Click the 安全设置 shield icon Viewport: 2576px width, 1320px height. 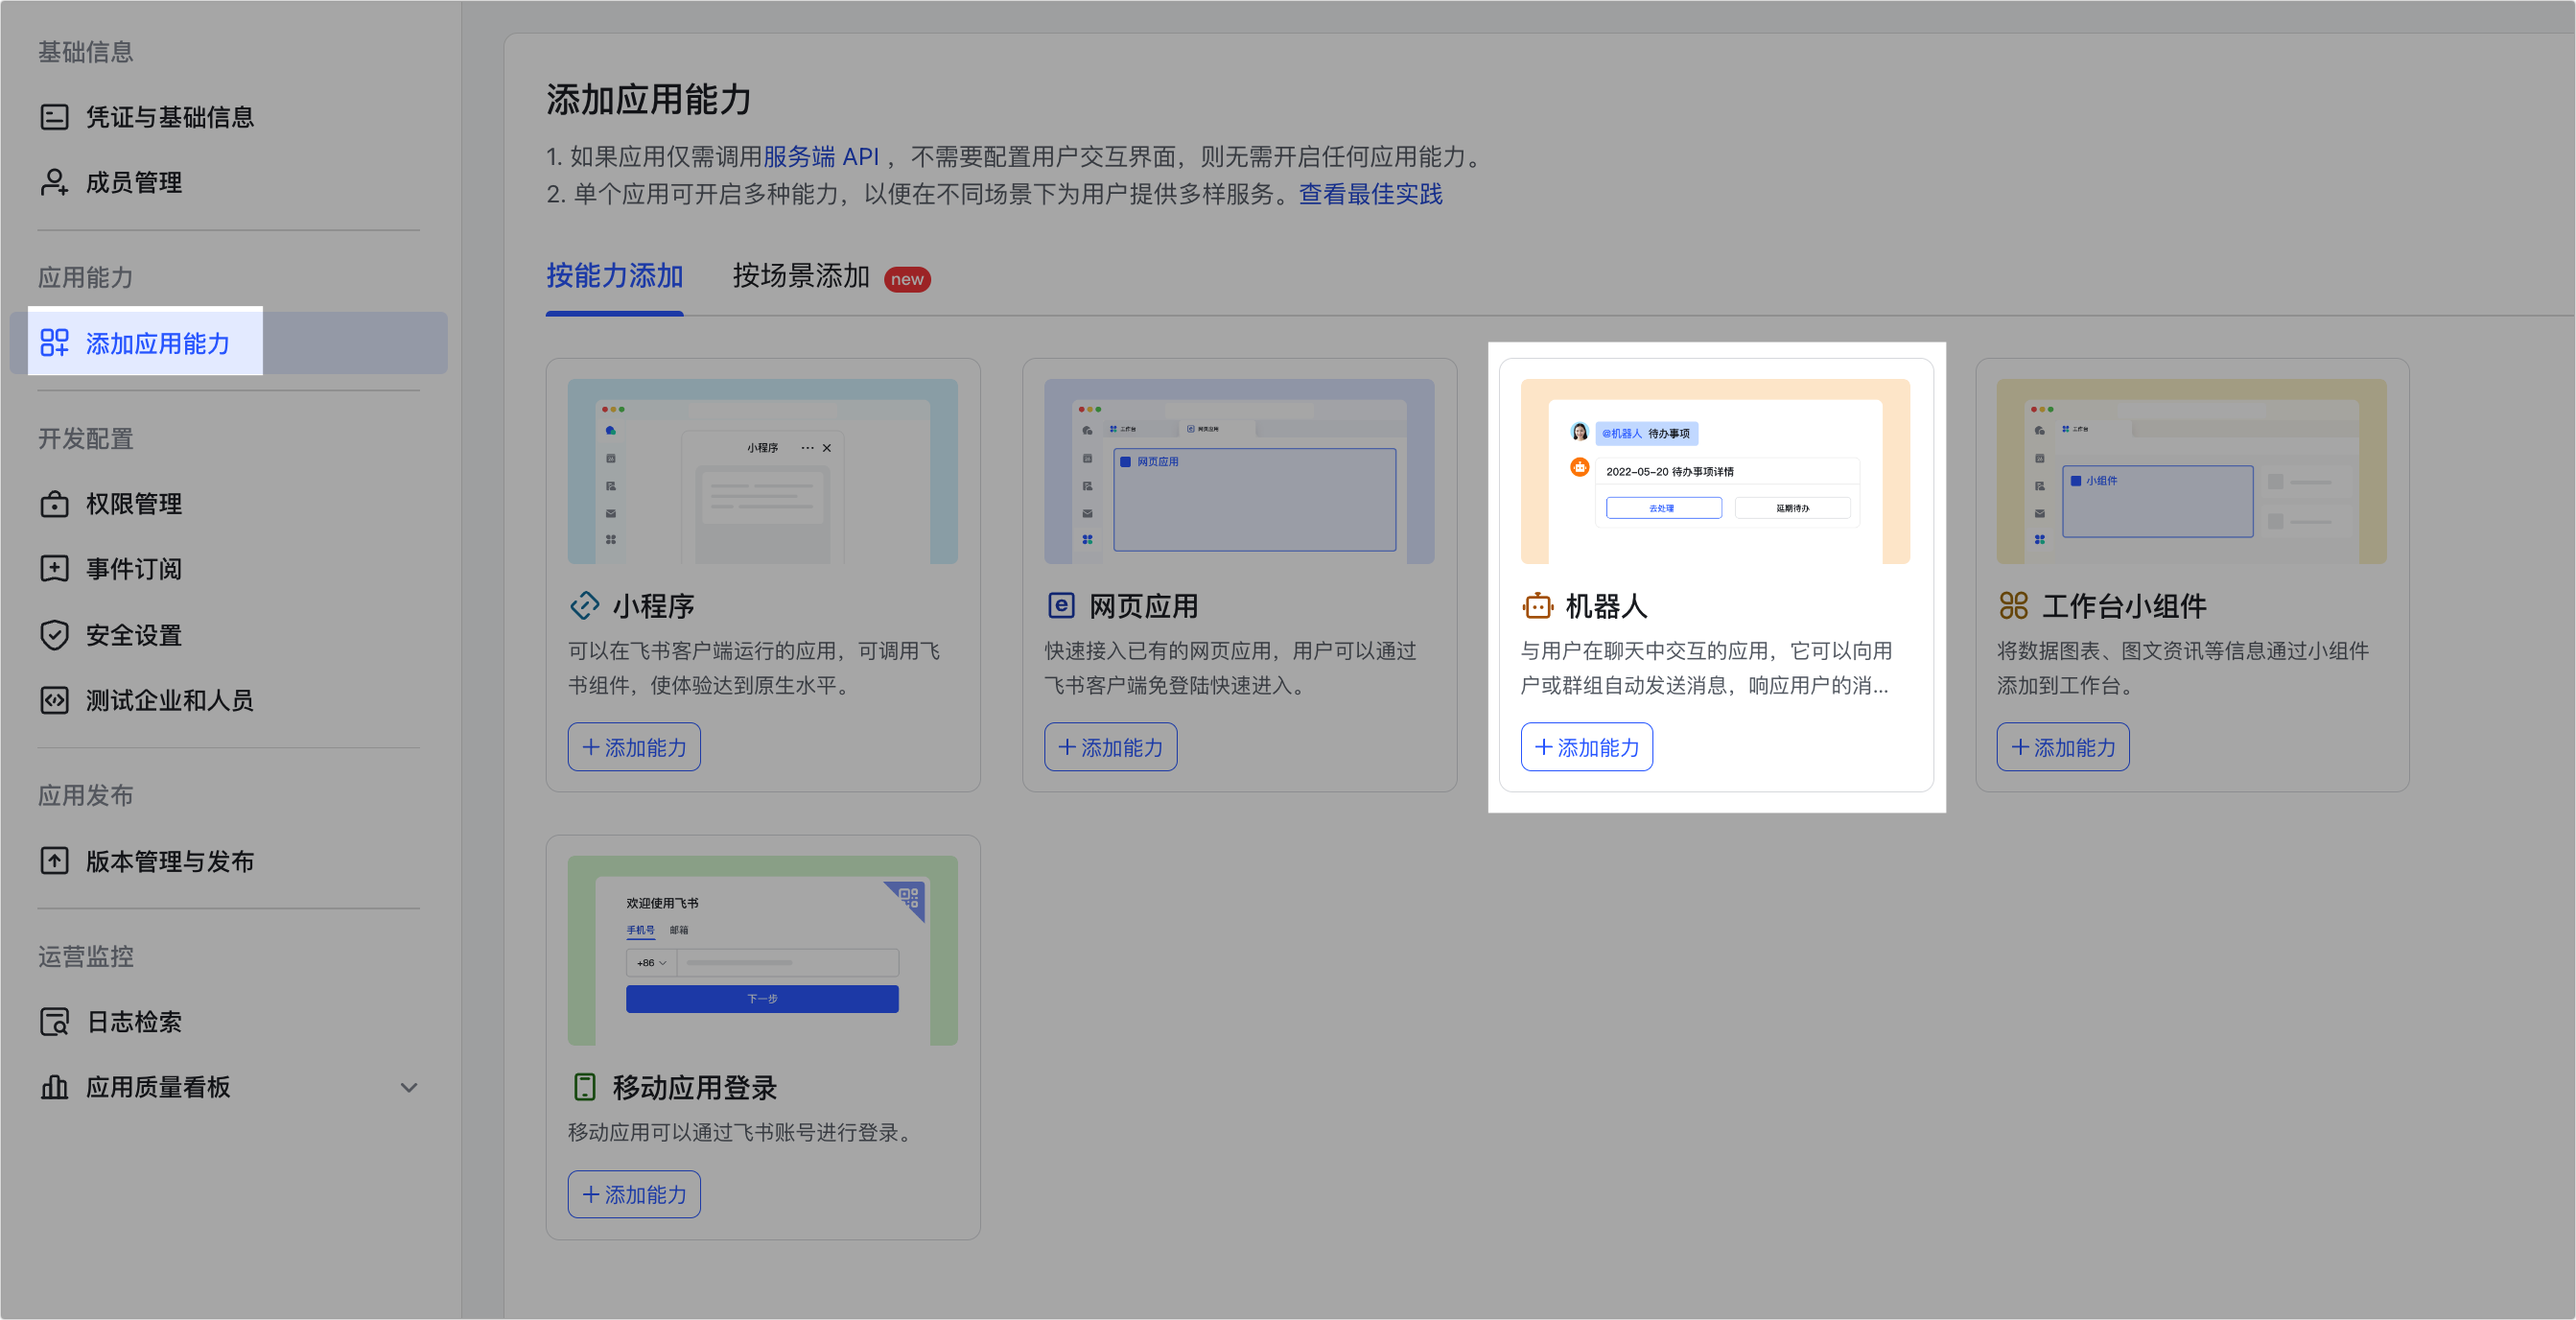(54, 635)
